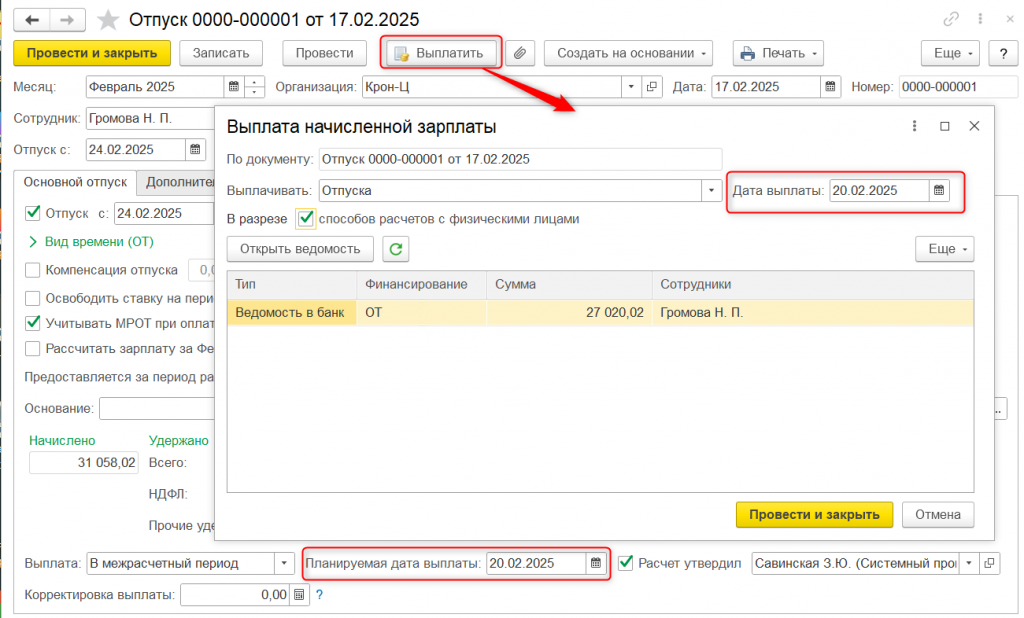Open the dialog's three-dot menu
The image size is (1024, 618).
pyautogui.click(x=914, y=125)
